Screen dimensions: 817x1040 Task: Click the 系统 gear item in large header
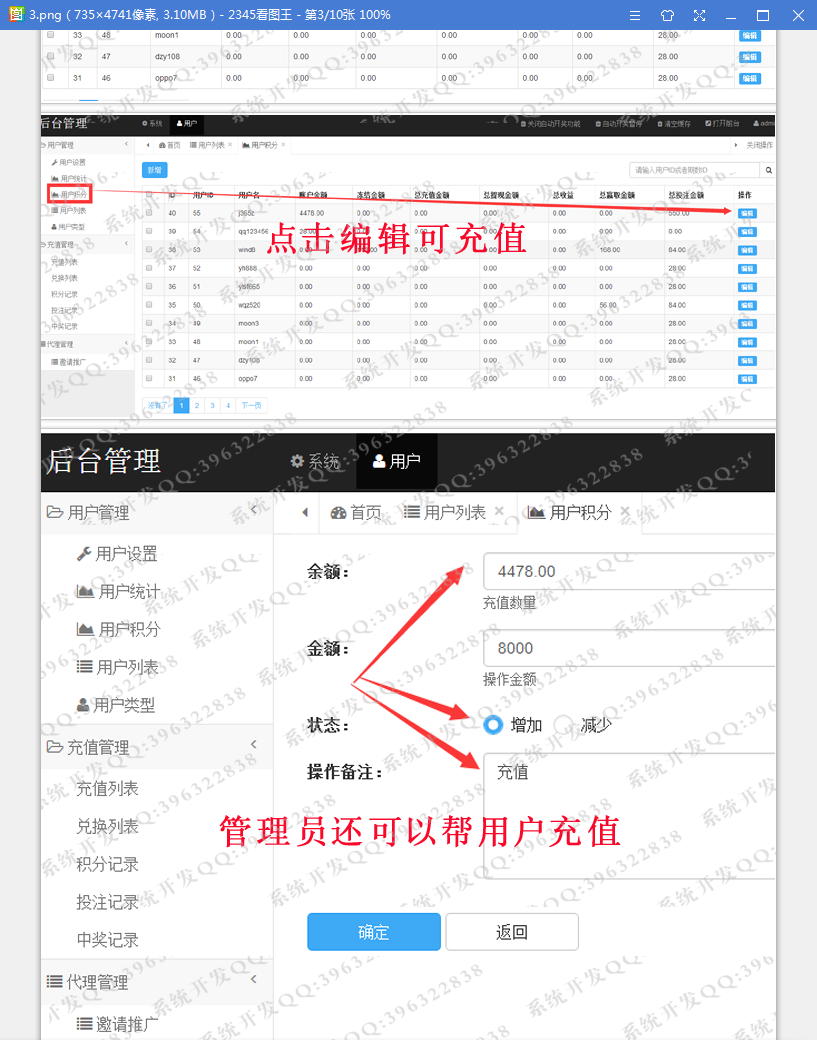[315, 461]
